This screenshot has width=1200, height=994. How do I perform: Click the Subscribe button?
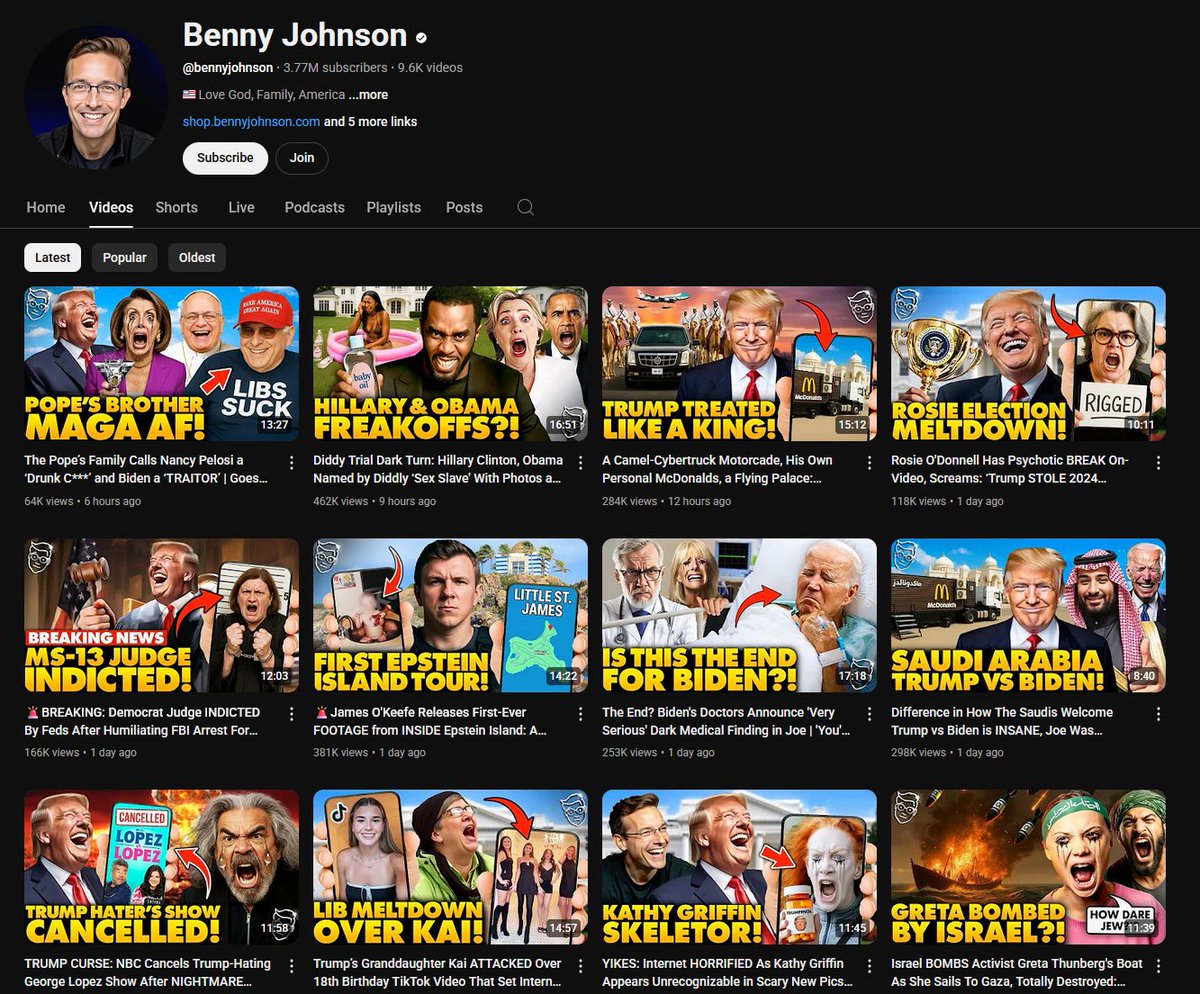pyautogui.click(x=225, y=158)
